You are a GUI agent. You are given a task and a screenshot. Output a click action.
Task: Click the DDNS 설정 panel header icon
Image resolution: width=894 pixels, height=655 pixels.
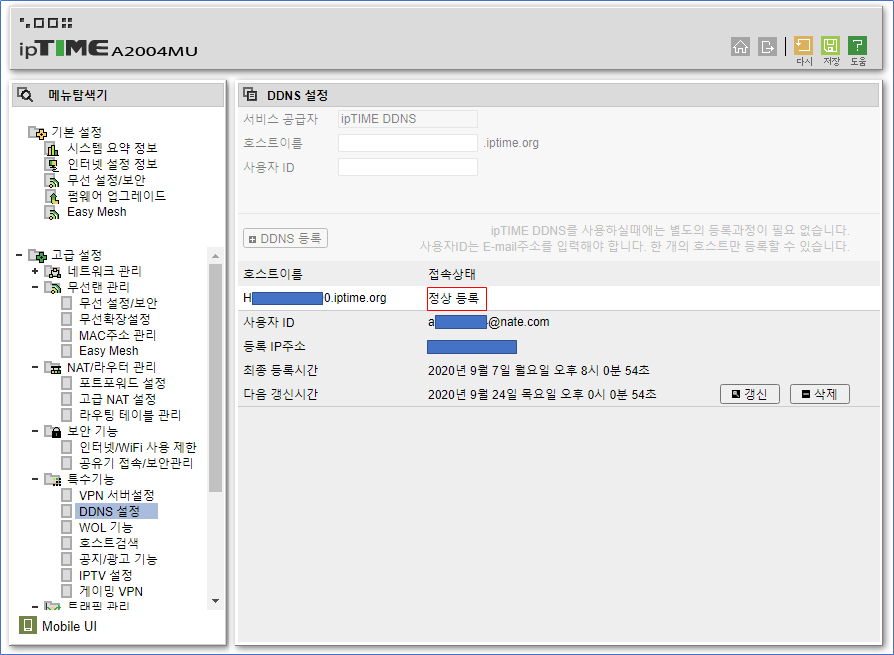click(x=249, y=93)
